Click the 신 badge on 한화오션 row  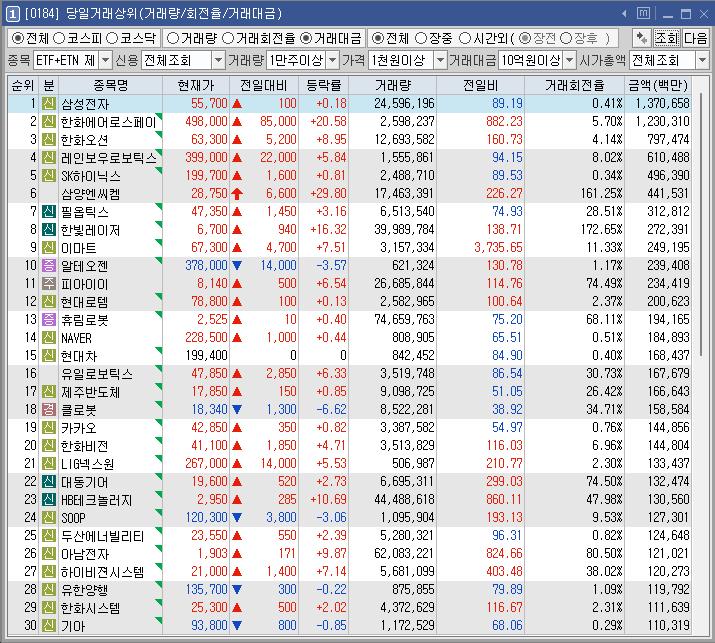point(49,140)
